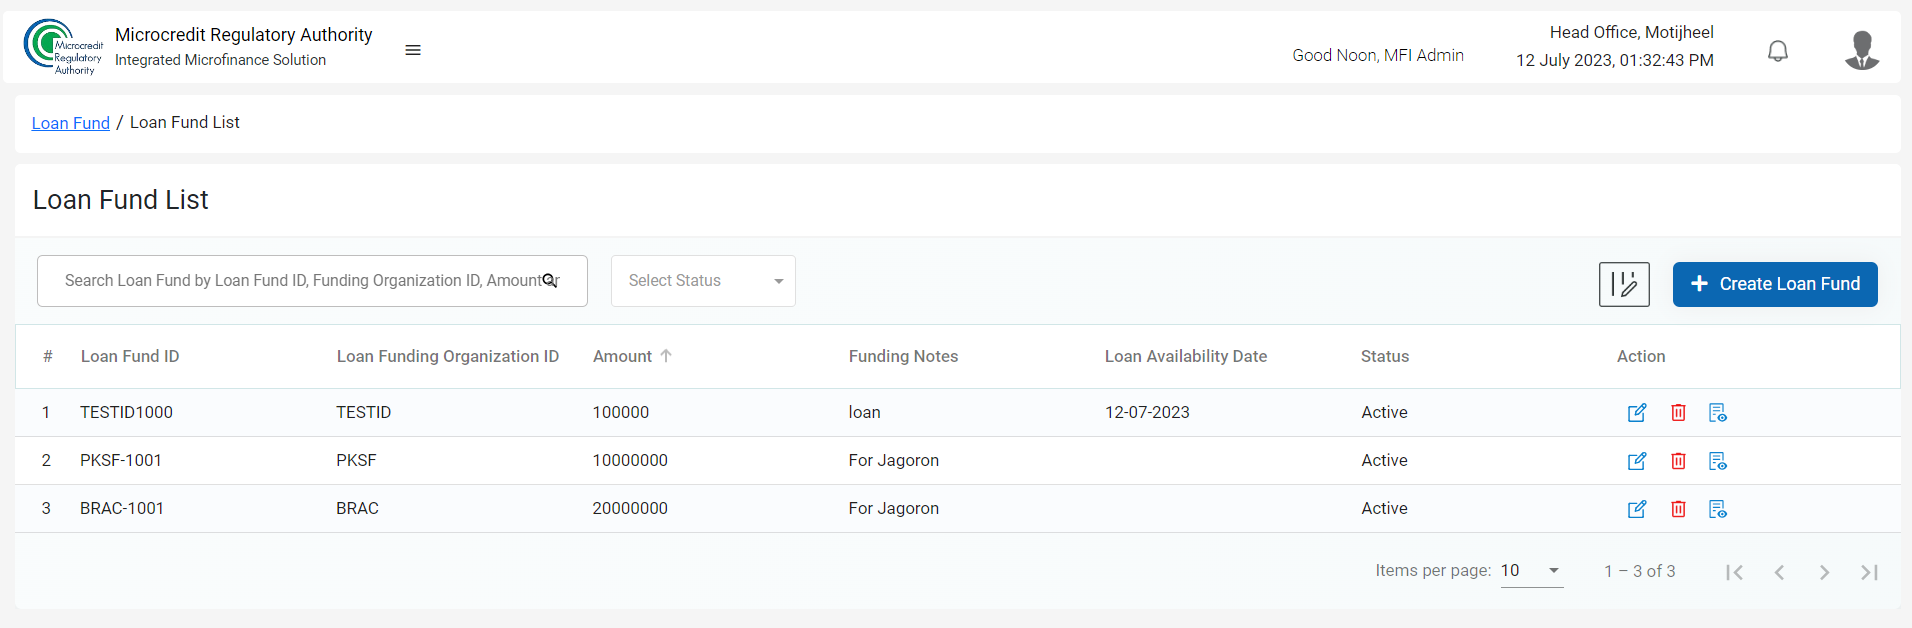1912x628 pixels.
Task: Click the BRAC organization cell
Action: point(357,508)
